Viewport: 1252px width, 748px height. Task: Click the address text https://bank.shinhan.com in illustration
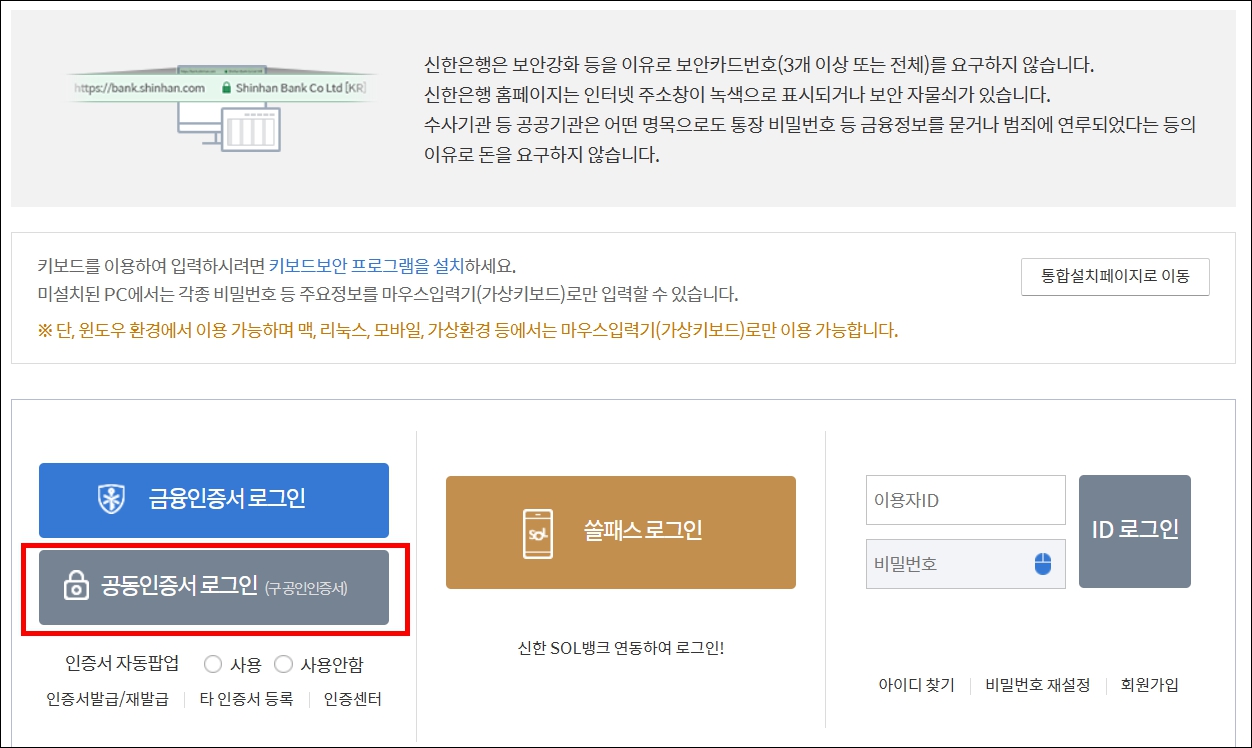click(140, 88)
